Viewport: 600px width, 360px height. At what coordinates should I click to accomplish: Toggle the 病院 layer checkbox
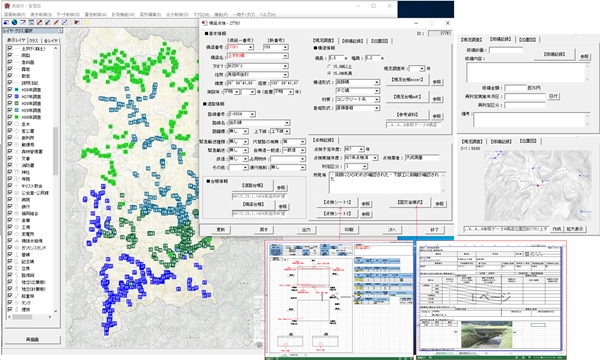pyautogui.click(x=10, y=199)
